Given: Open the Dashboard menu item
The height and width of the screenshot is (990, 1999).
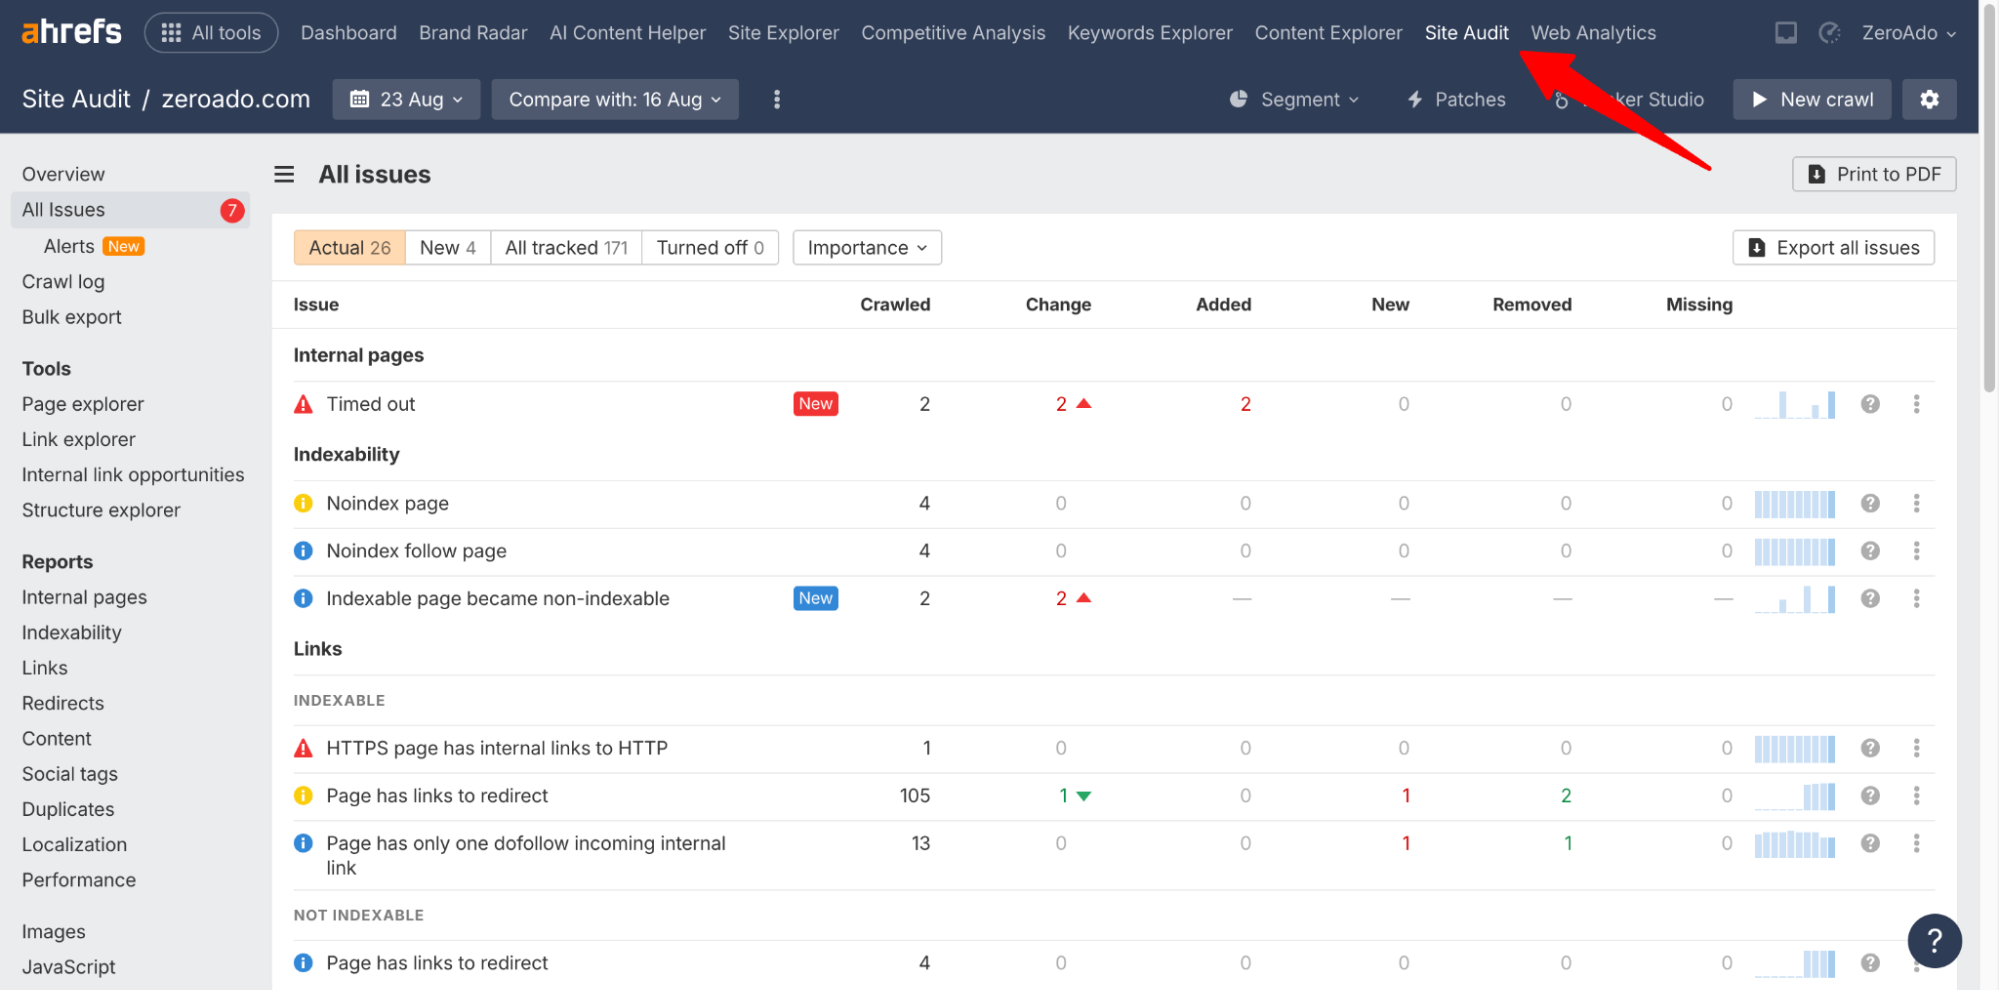Looking at the screenshot, I should [348, 33].
